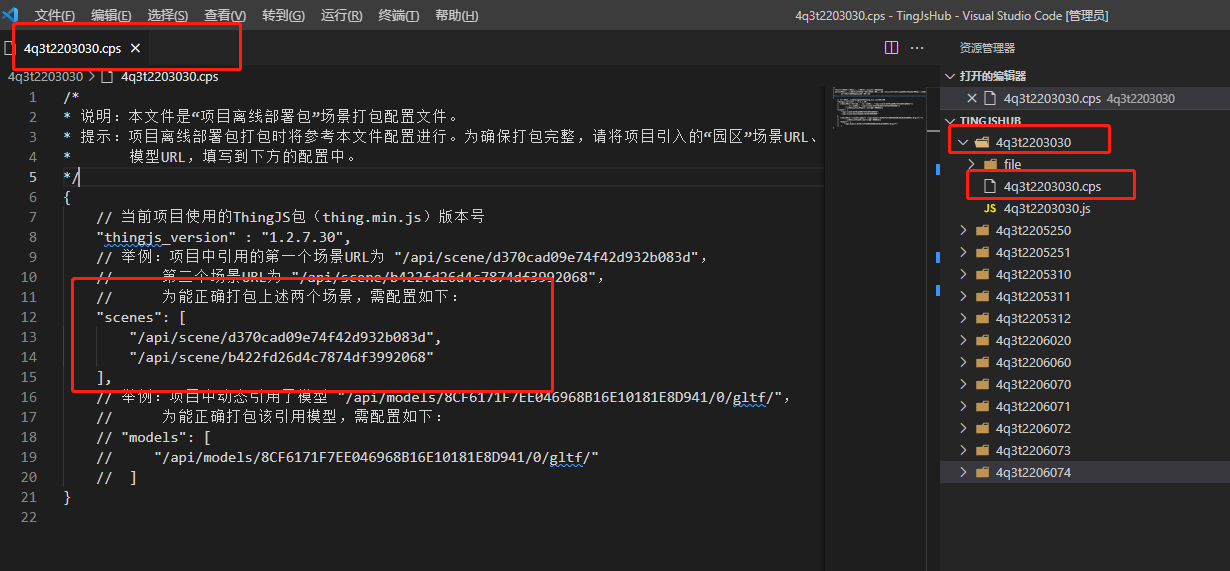The width and height of the screenshot is (1230, 571).
Task: Click the 资源管理器 panel title
Action: click(x=987, y=48)
